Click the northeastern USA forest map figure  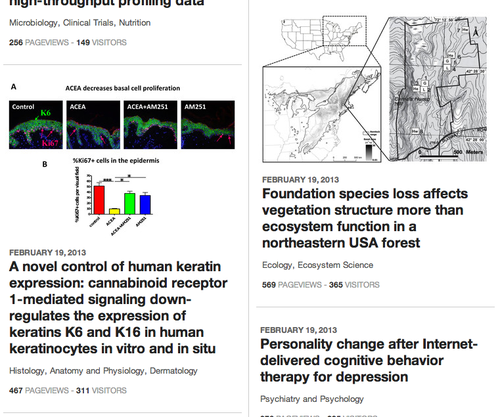tap(375, 89)
